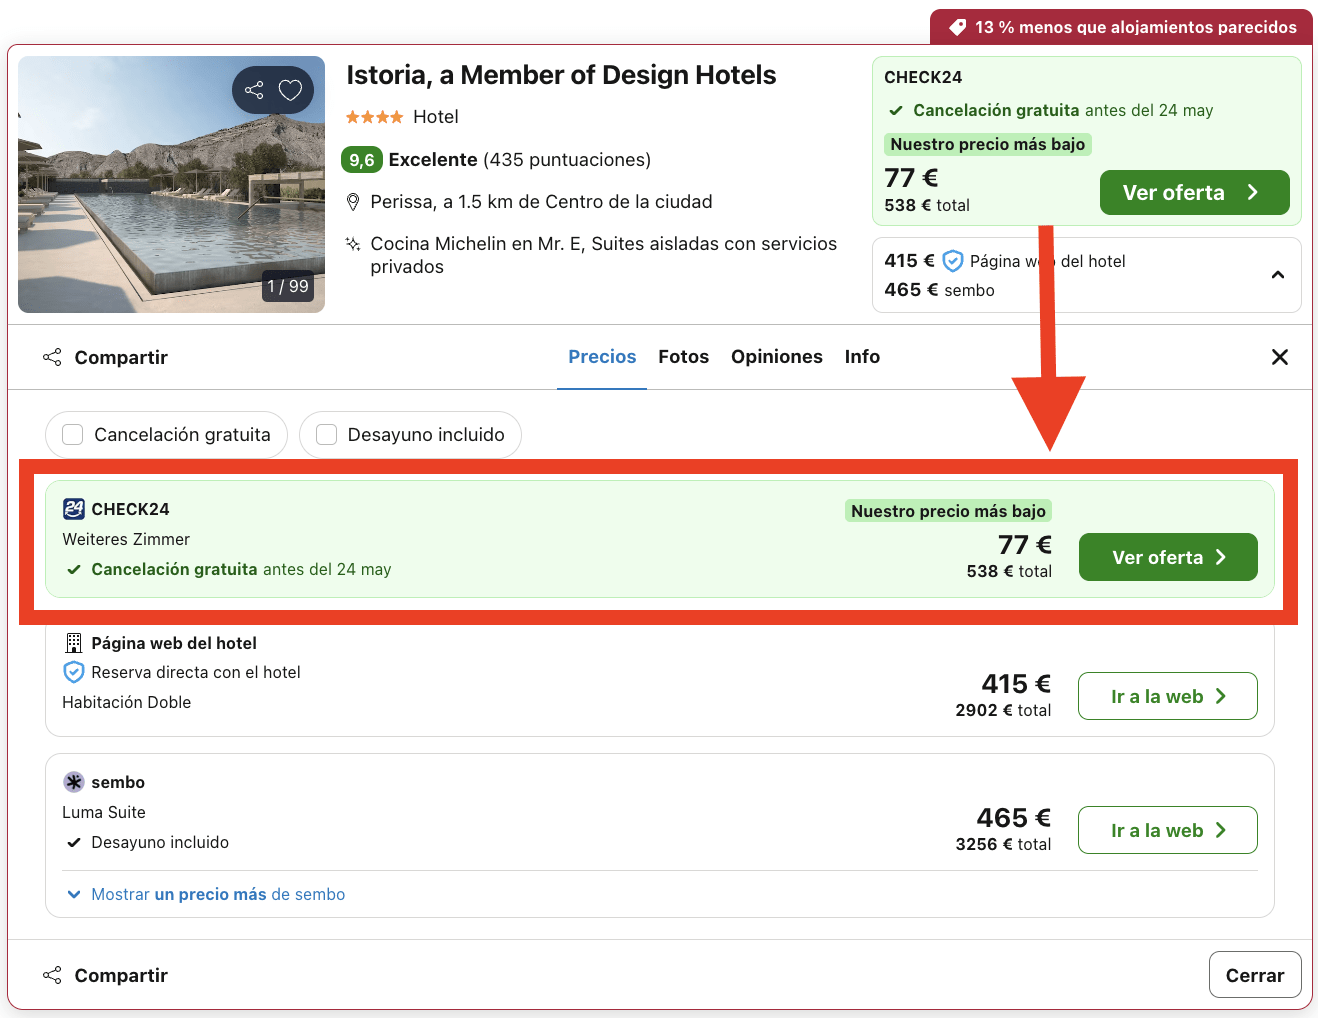Save hotel with the heart icon
The width and height of the screenshot is (1318, 1018).
pyautogui.click(x=290, y=91)
